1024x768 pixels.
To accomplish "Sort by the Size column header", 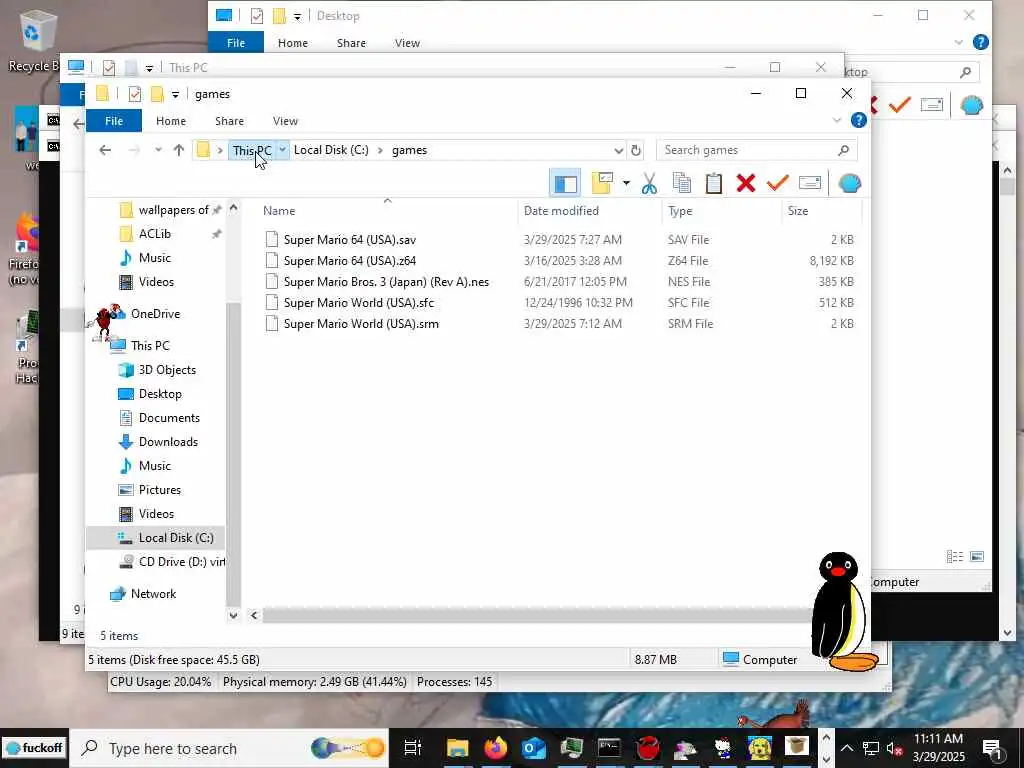I will point(798,211).
